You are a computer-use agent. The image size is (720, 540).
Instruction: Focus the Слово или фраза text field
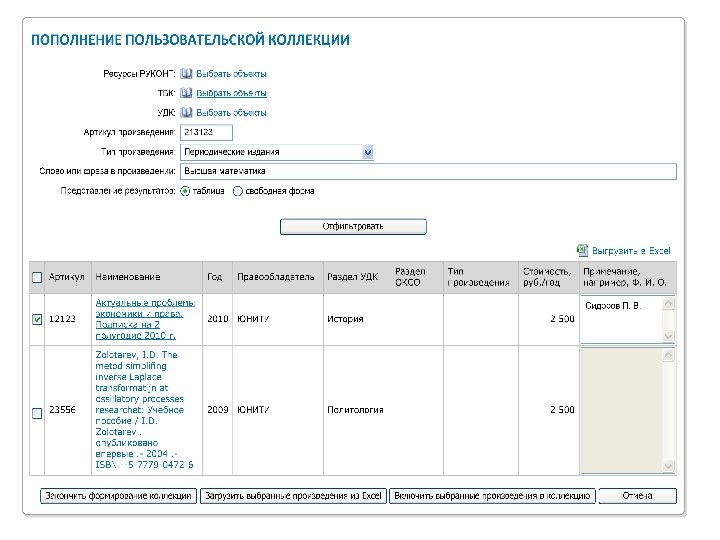coord(428,171)
